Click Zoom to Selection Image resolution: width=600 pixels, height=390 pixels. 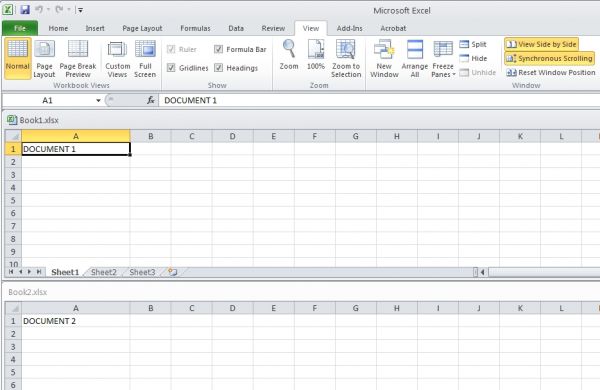click(x=346, y=58)
